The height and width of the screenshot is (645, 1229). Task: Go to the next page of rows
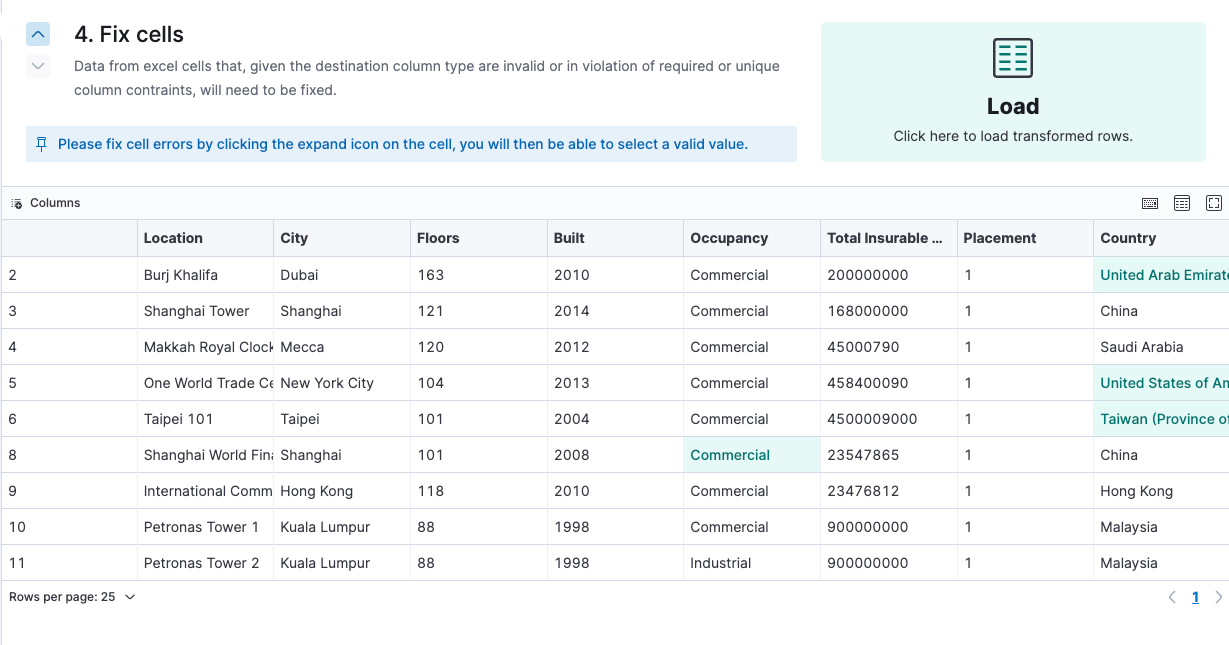coord(1218,597)
